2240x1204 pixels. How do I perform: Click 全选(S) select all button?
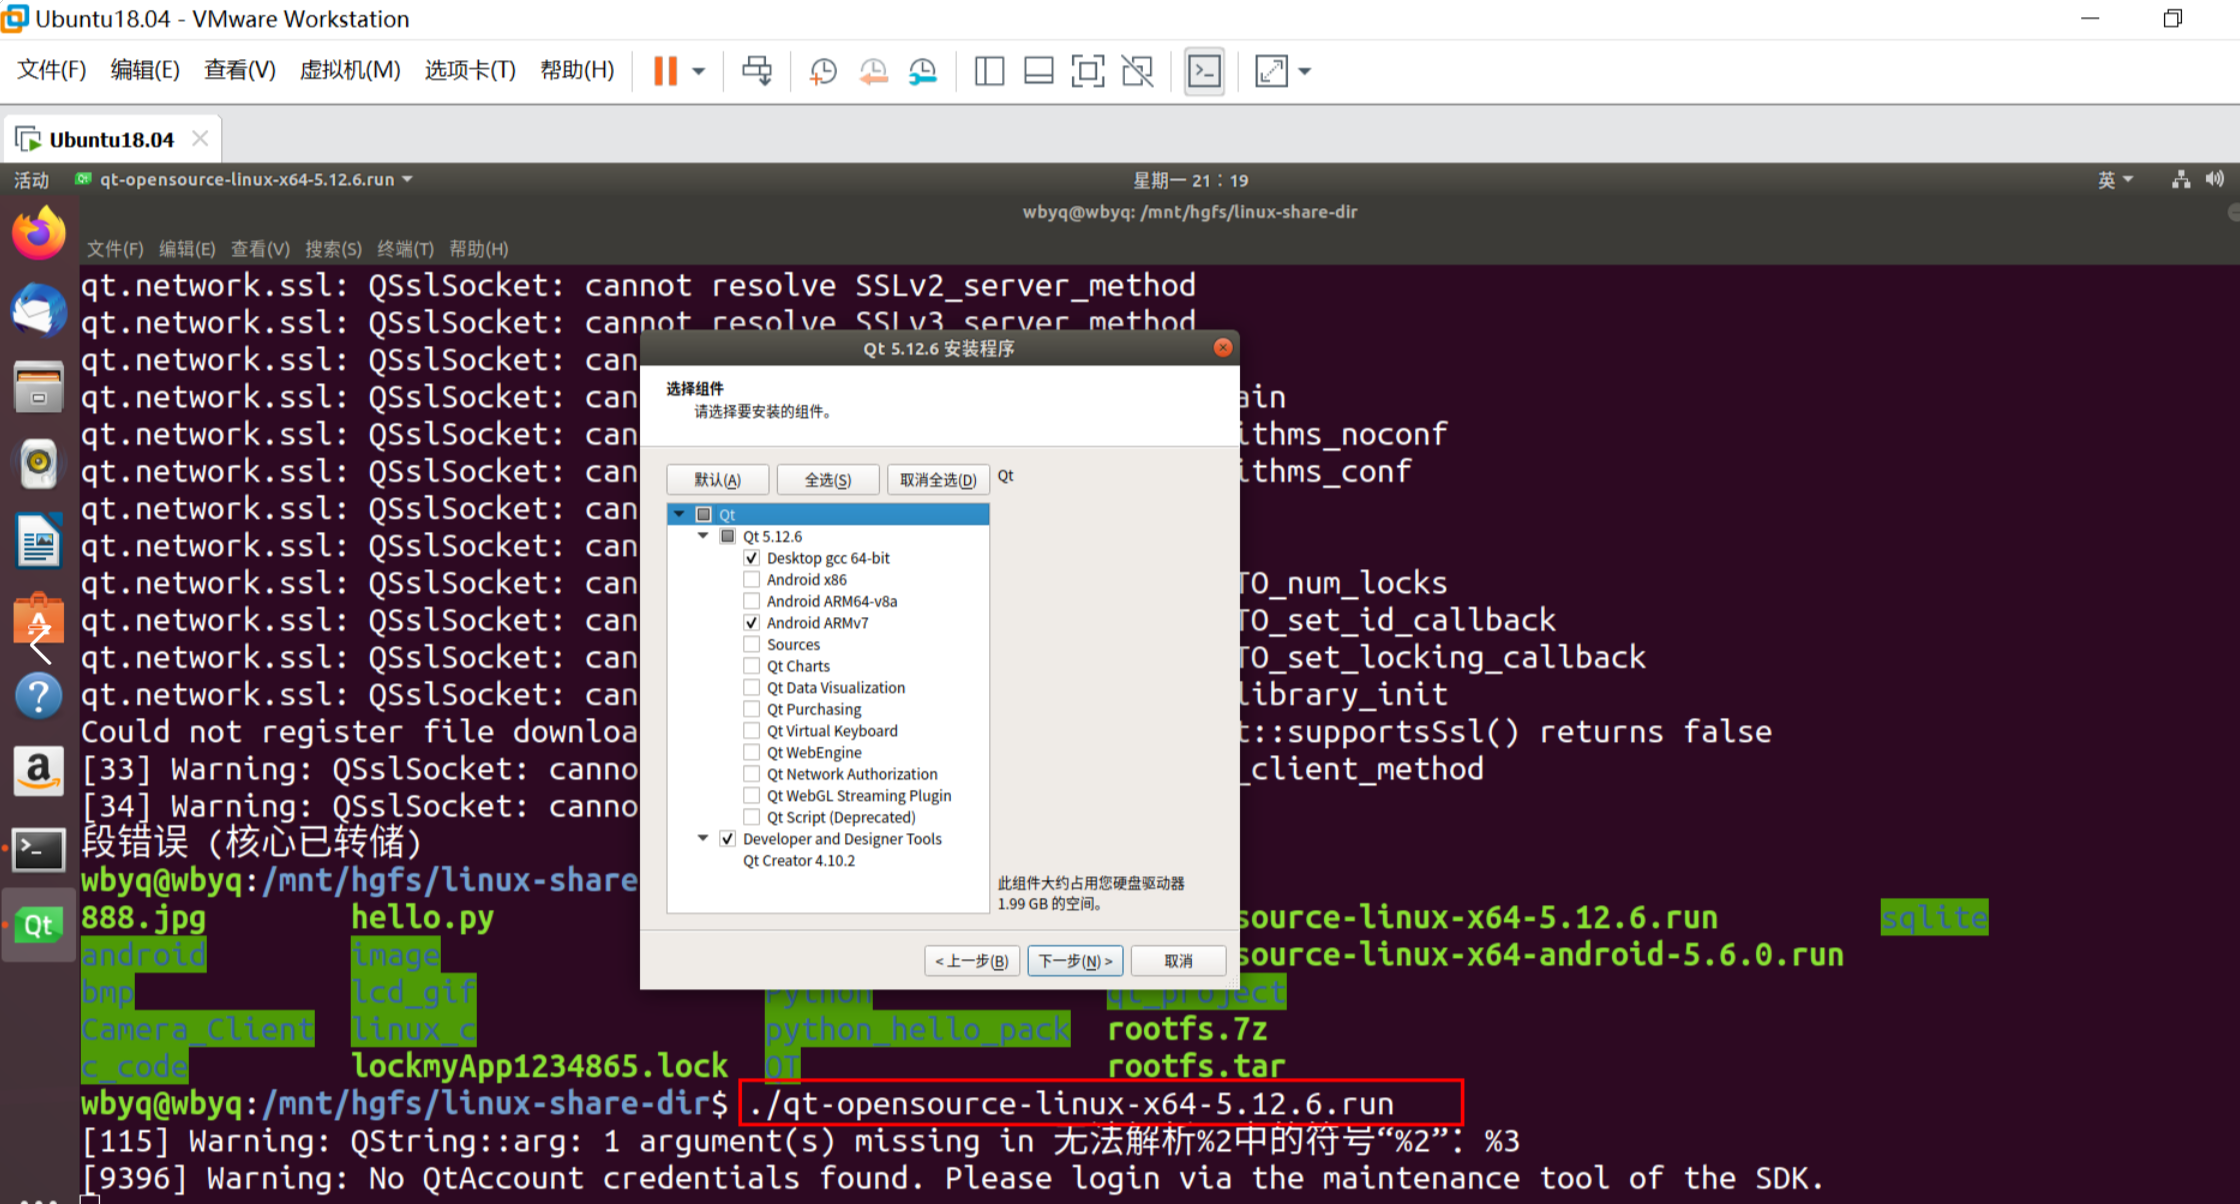(x=828, y=480)
